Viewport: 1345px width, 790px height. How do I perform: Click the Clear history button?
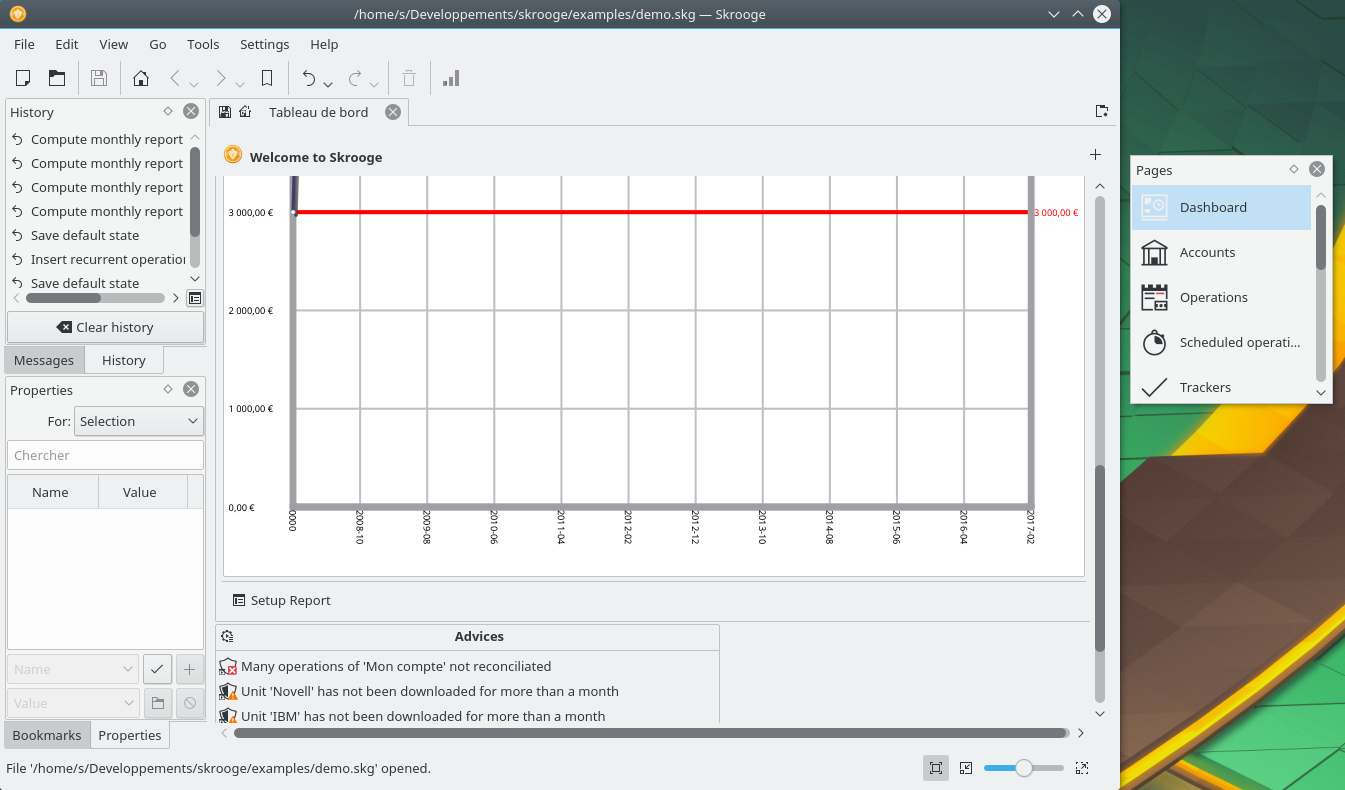105,327
